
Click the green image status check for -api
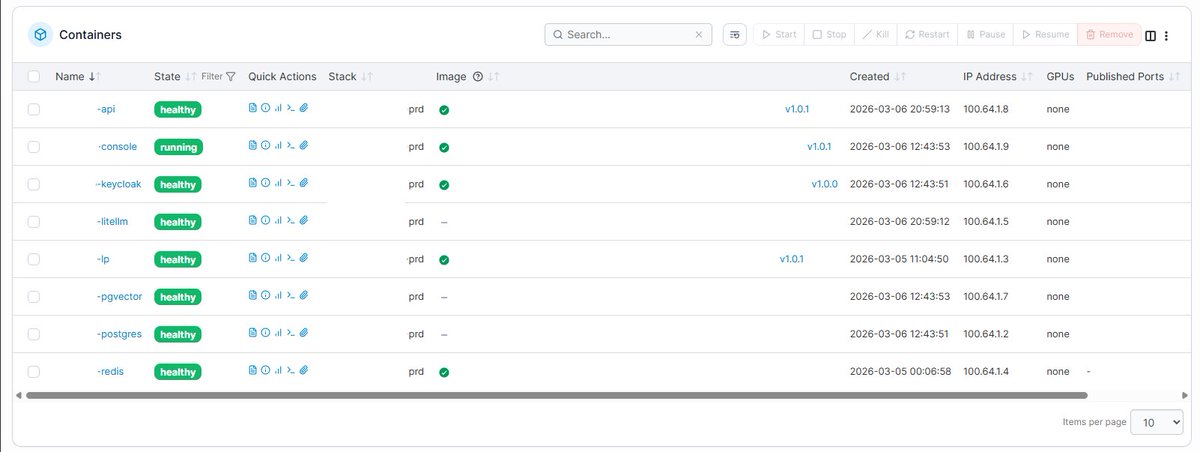pyautogui.click(x=444, y=109)
